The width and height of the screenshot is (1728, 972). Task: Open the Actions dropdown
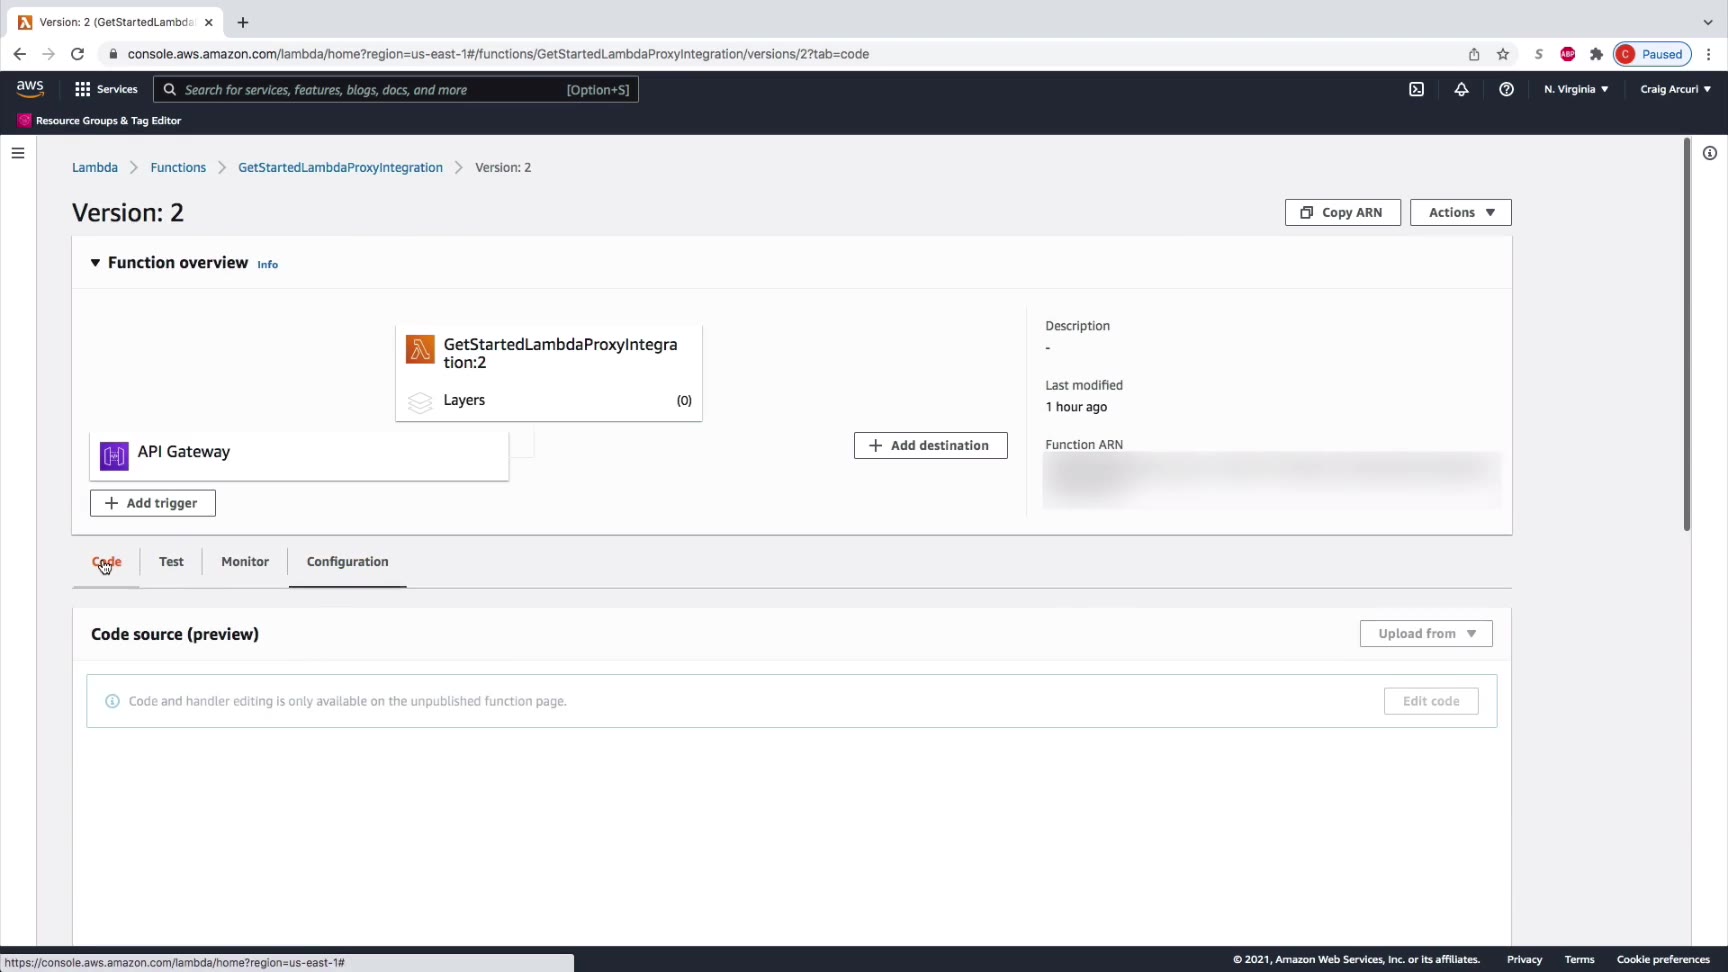(1461, 212)
